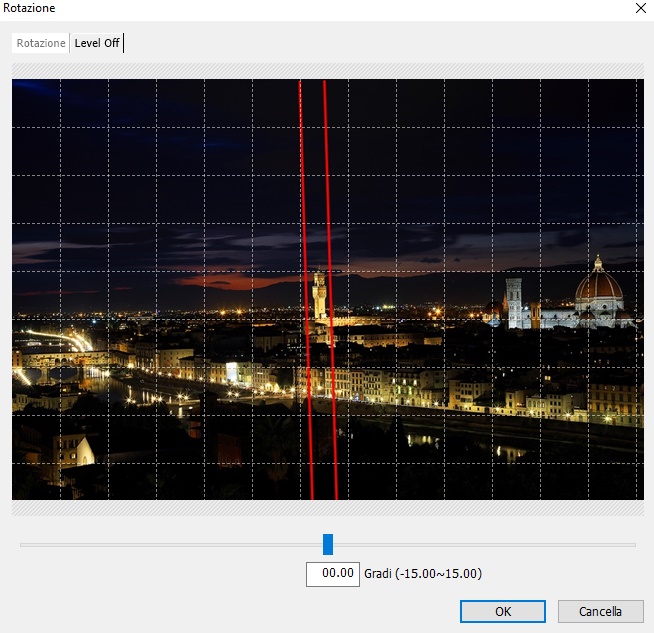Screen dimensions: 654x633
Task: Click the left red guide line
Action: pos(304,200)
